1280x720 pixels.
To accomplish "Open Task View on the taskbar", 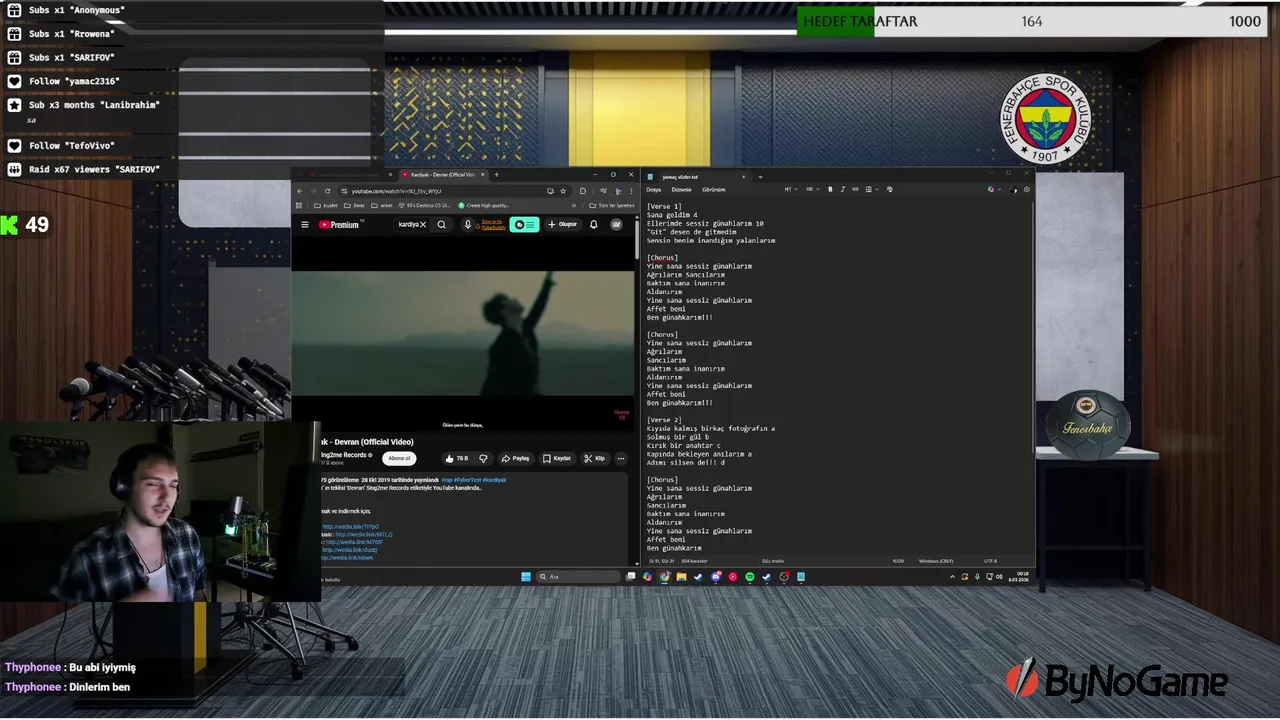I will pos(631,577).
